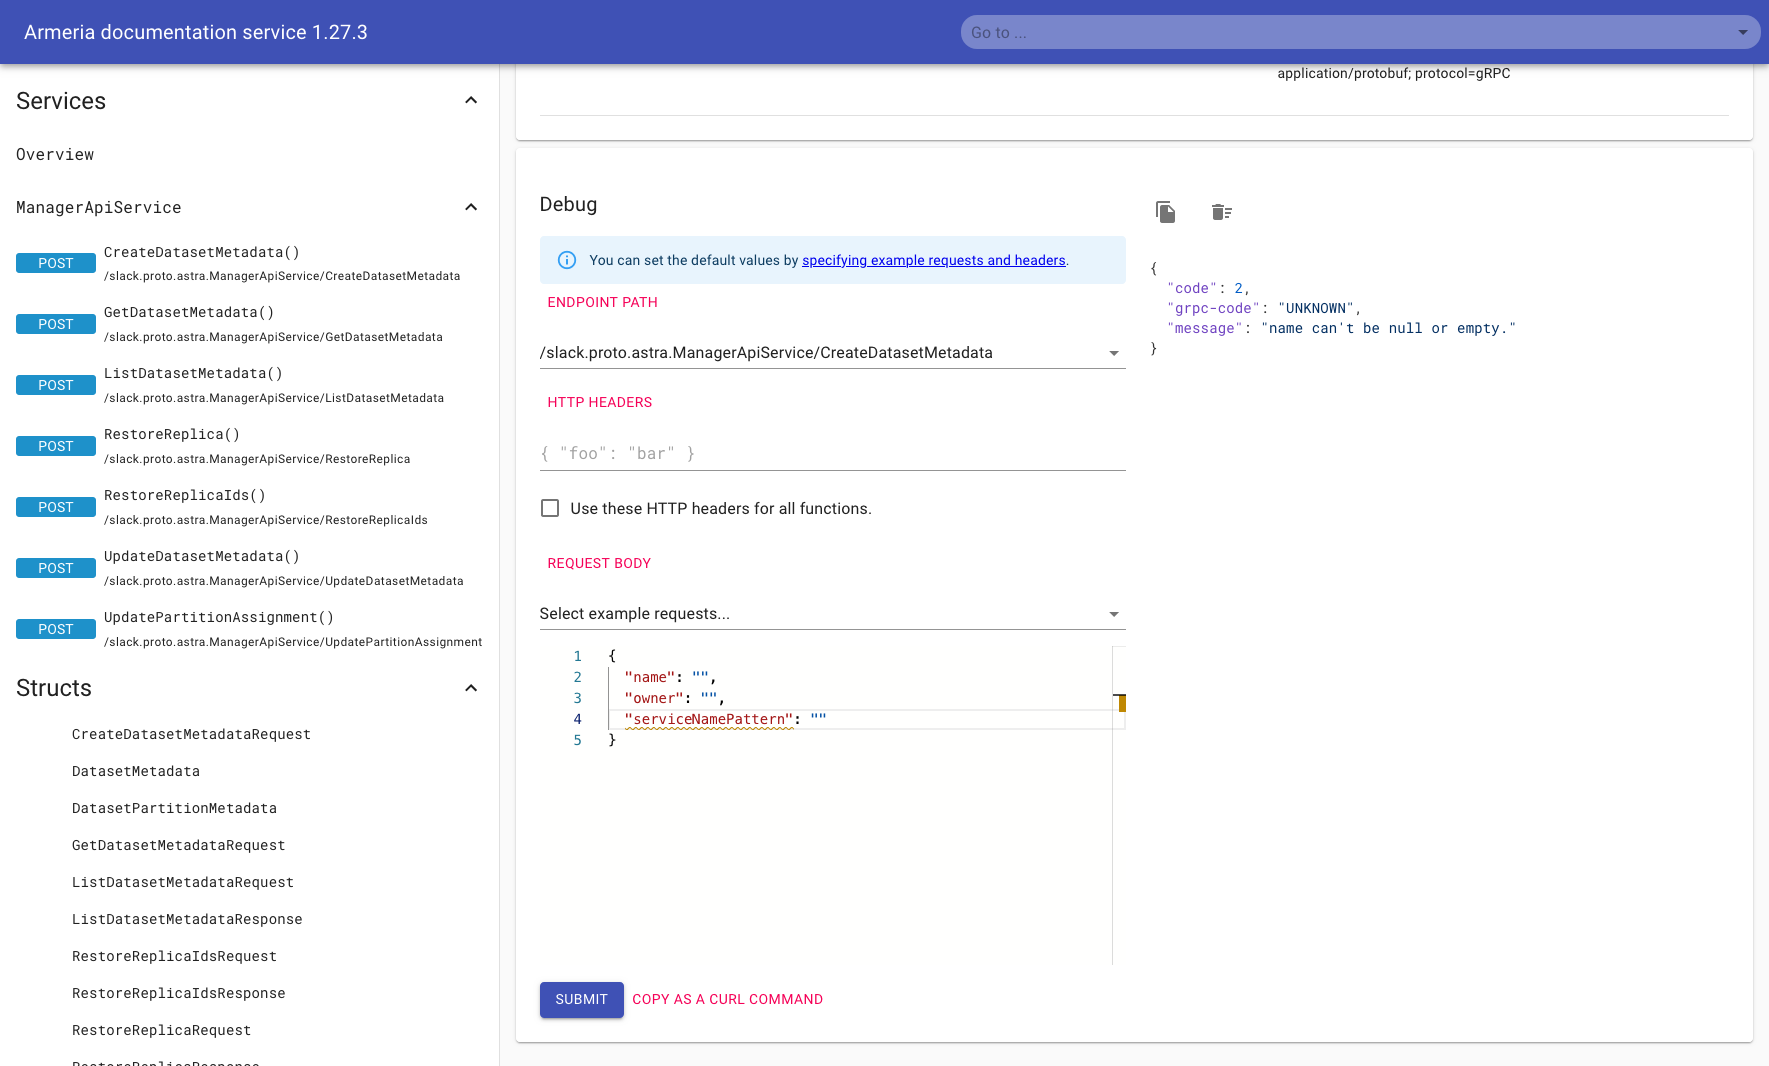This screenshot has height=1066, width=1769.
Task: Click the Services heading
Action: point(61,101)
